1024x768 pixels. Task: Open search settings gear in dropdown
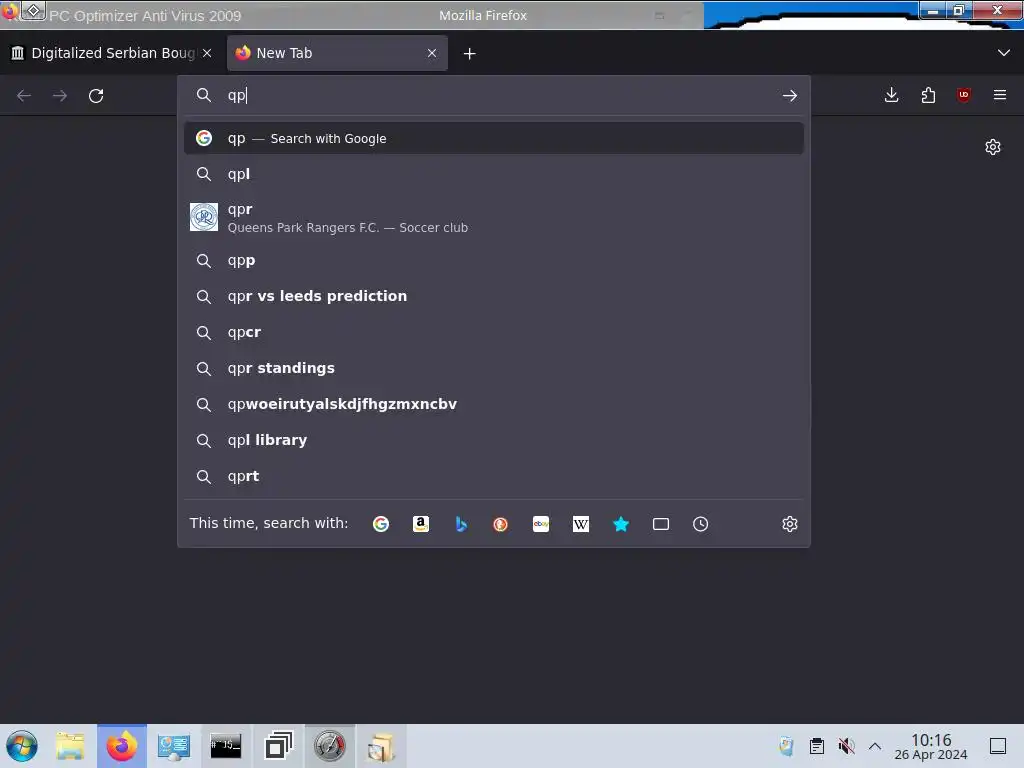tap(790, 524)
